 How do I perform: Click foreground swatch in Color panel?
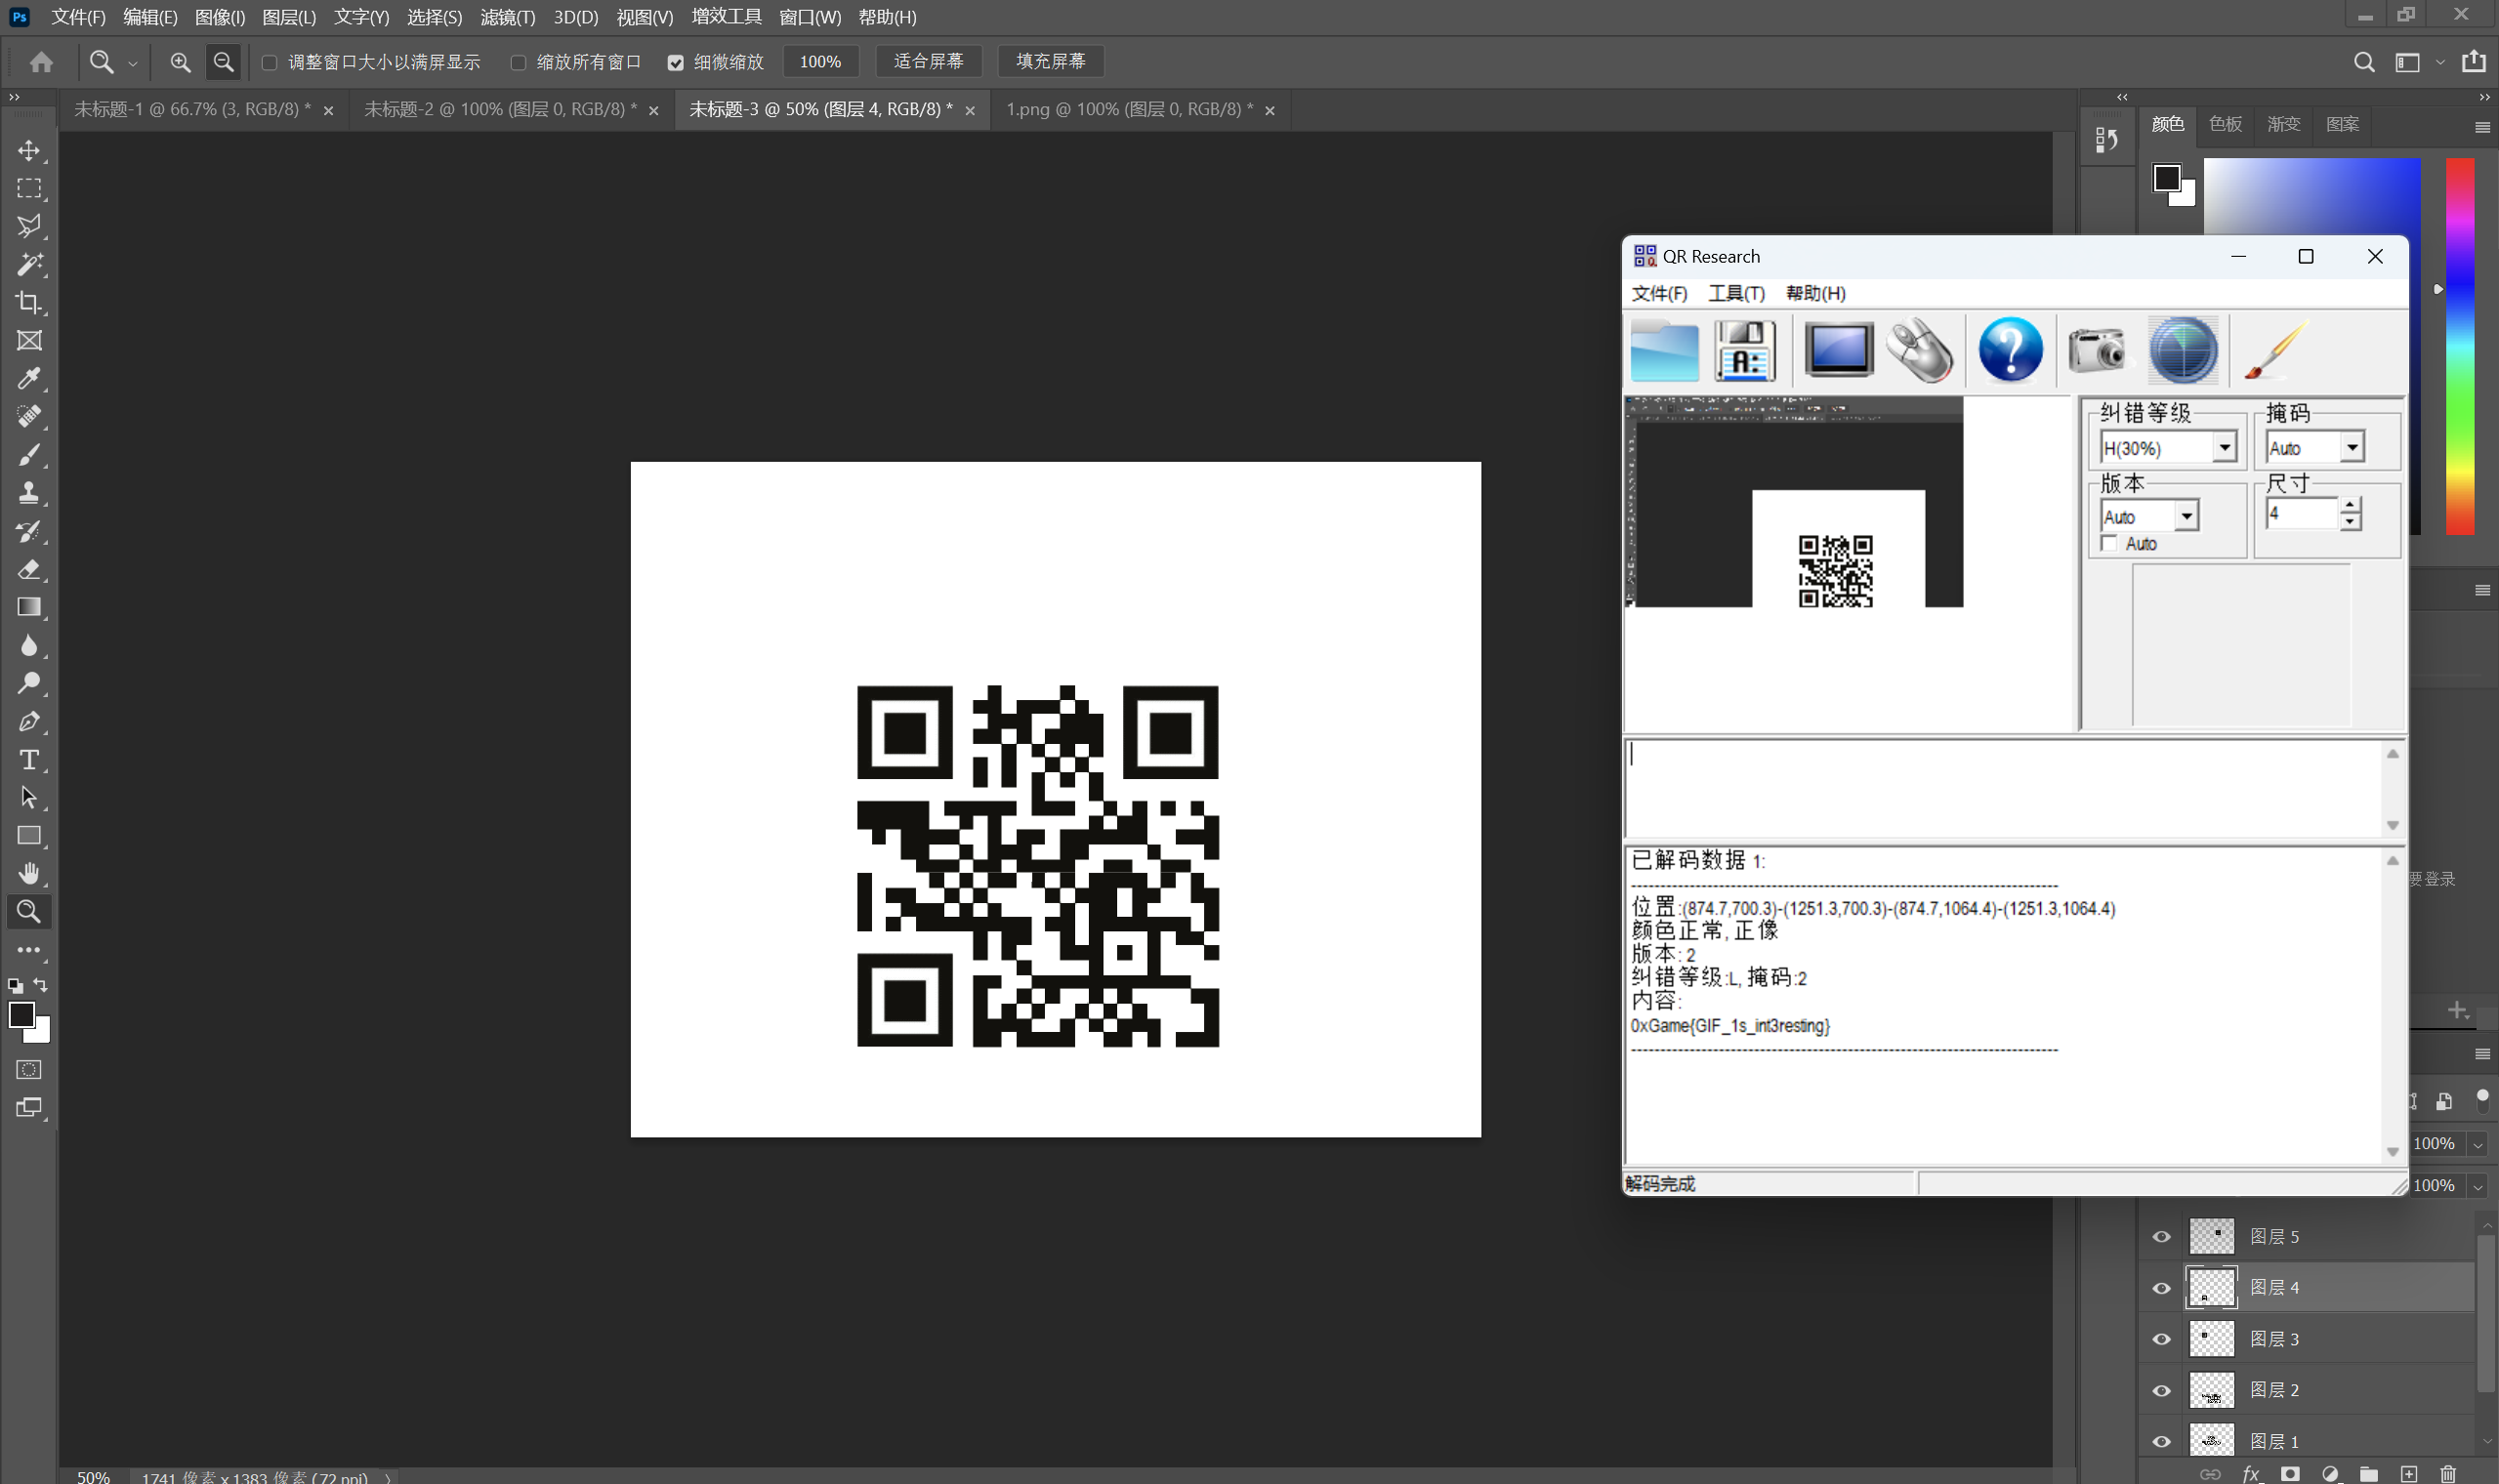point(2166,178)
